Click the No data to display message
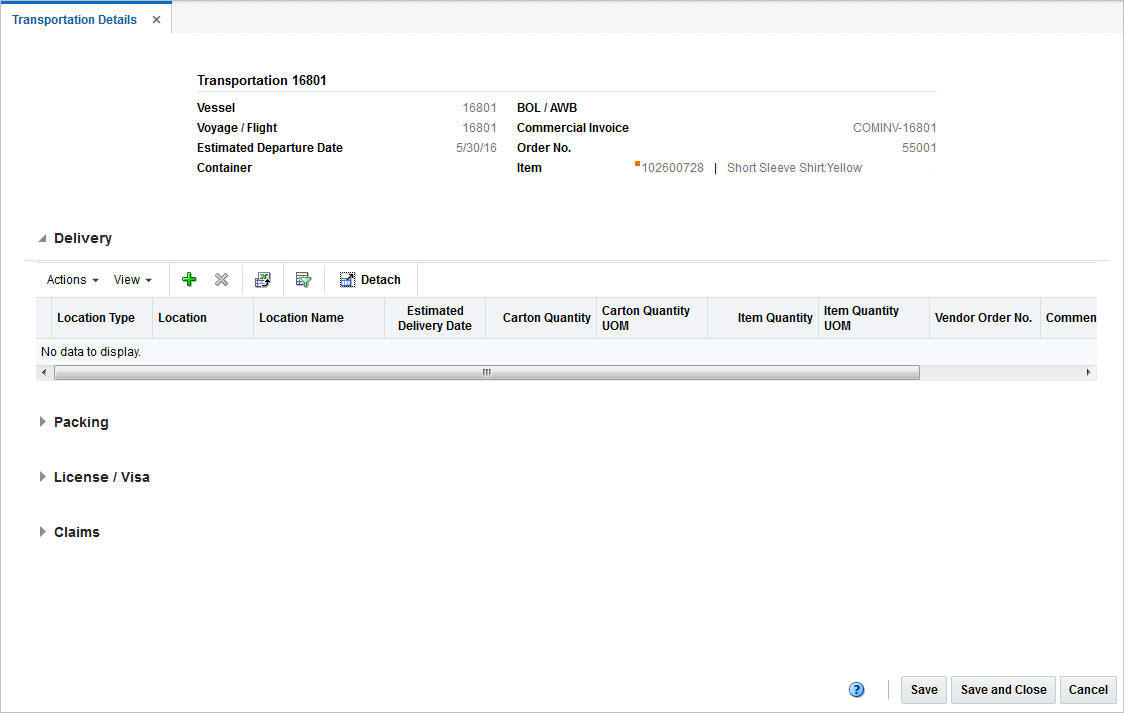1124x713 pixels. pyautogui.click(x=91, y=352)
